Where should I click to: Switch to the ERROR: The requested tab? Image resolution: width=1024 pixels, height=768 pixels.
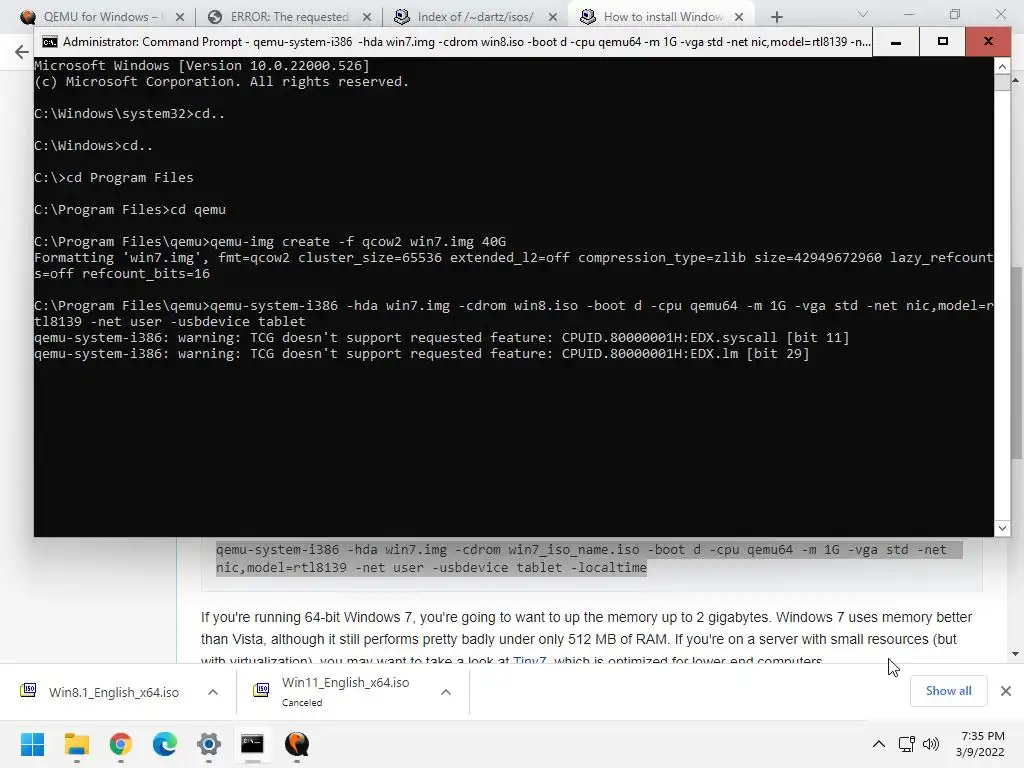click(x=289, y=17)
